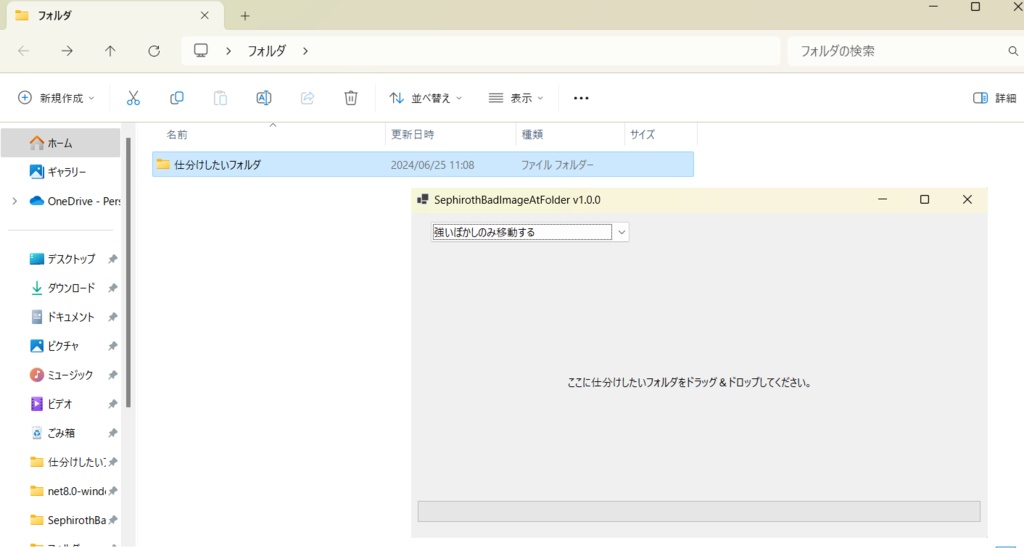Open ピクチャ in the sidebar
This screenshot has width=1024, height=548.
[56, 346]
